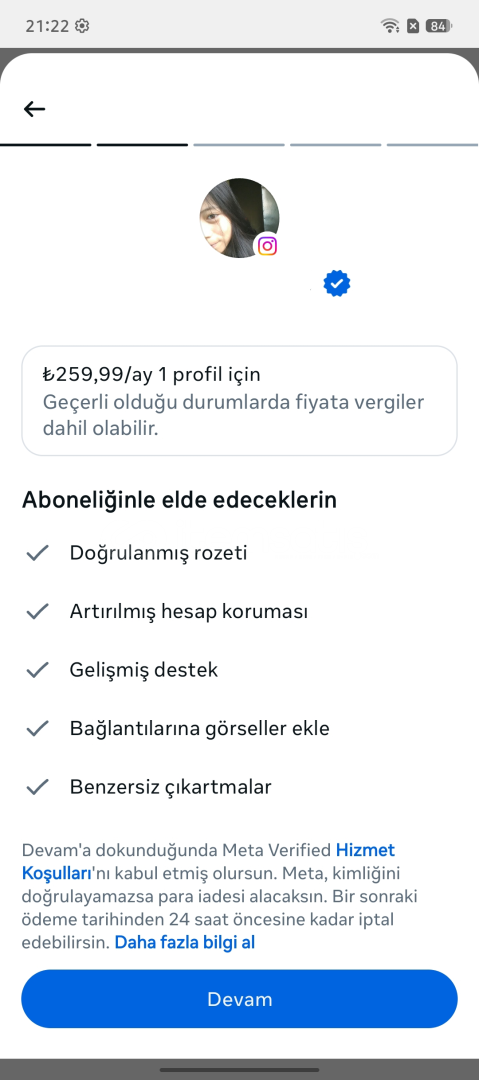The height and width of the screenshot is (1080, 479).
Task: Tap the first progress step segment
Action: tap(45, 145)
